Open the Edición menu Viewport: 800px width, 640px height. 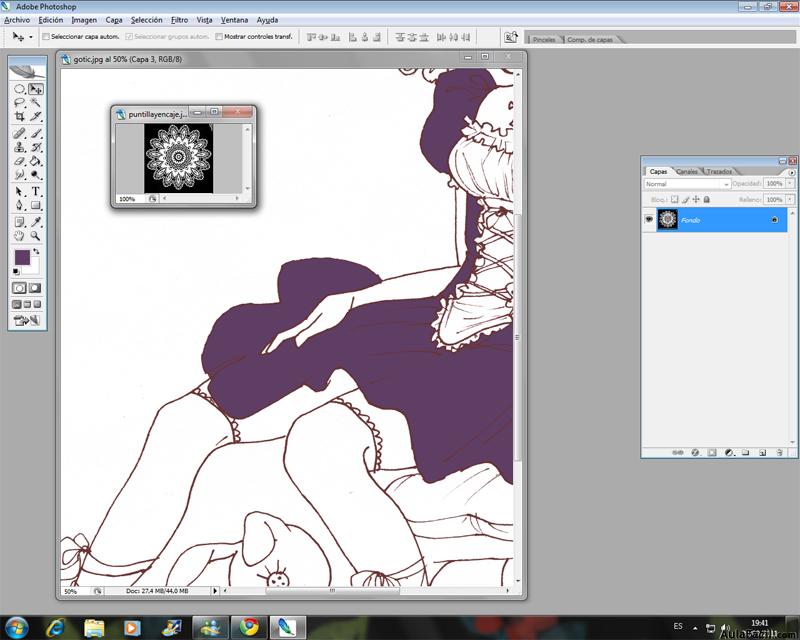click(51, 20)
